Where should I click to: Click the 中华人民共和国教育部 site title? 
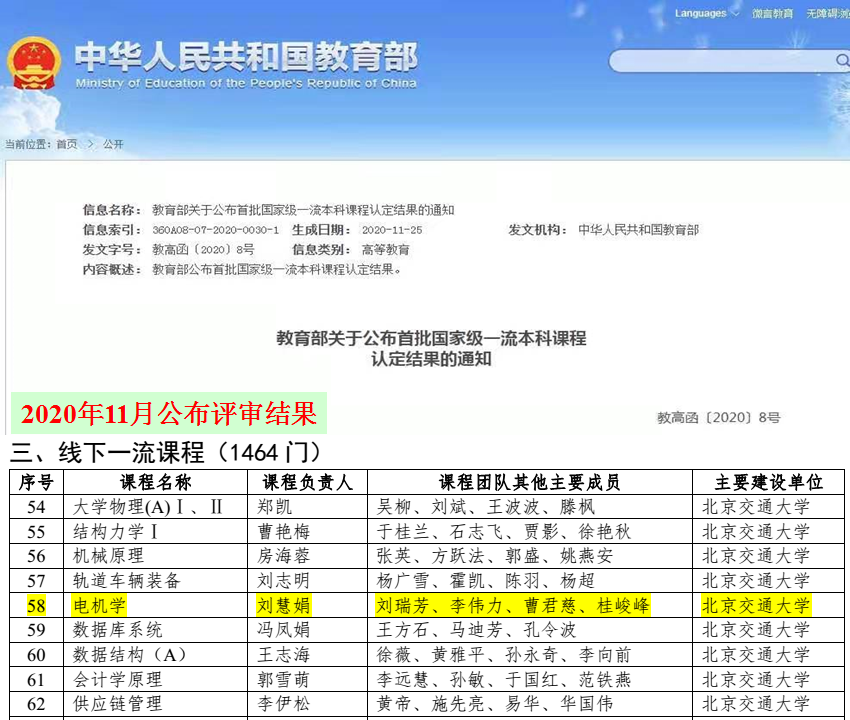pos(246,58)
